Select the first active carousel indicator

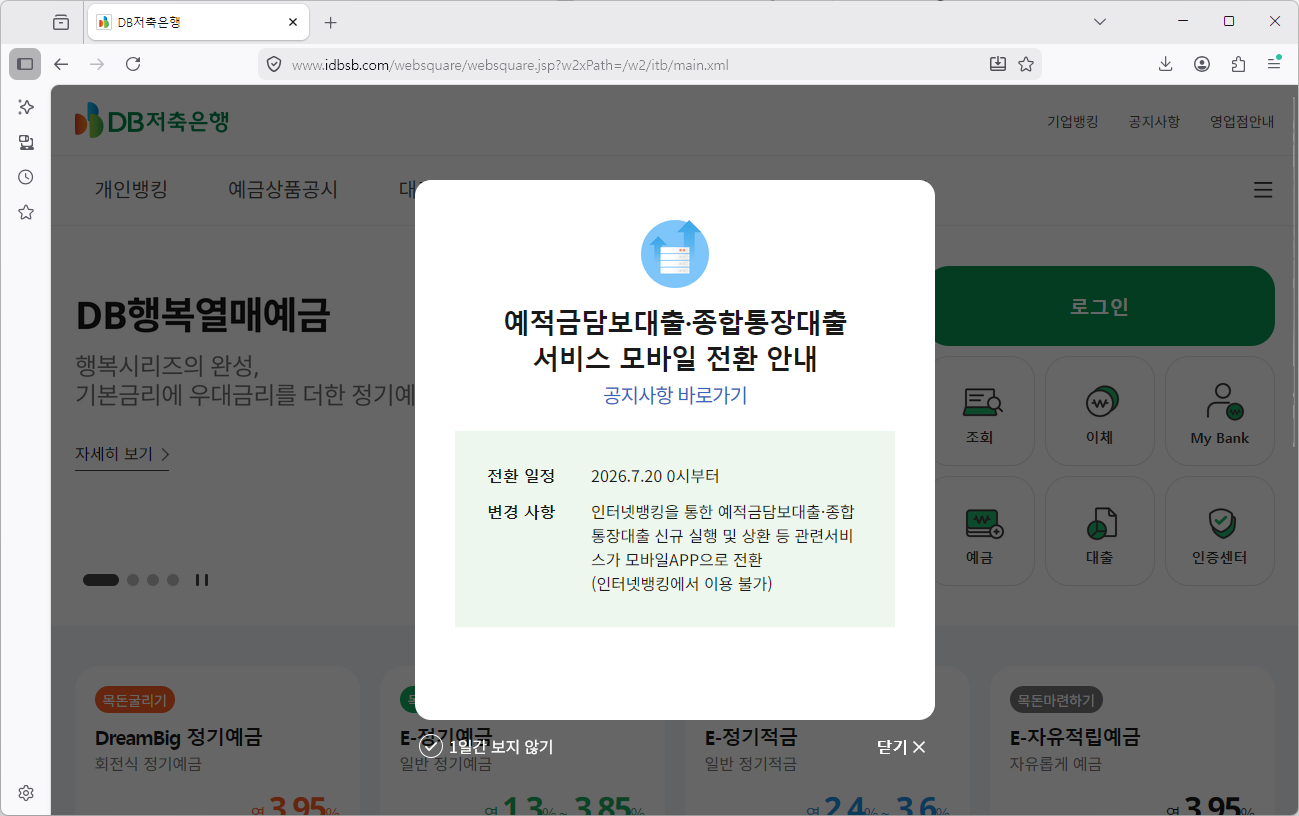coord(101,580)
